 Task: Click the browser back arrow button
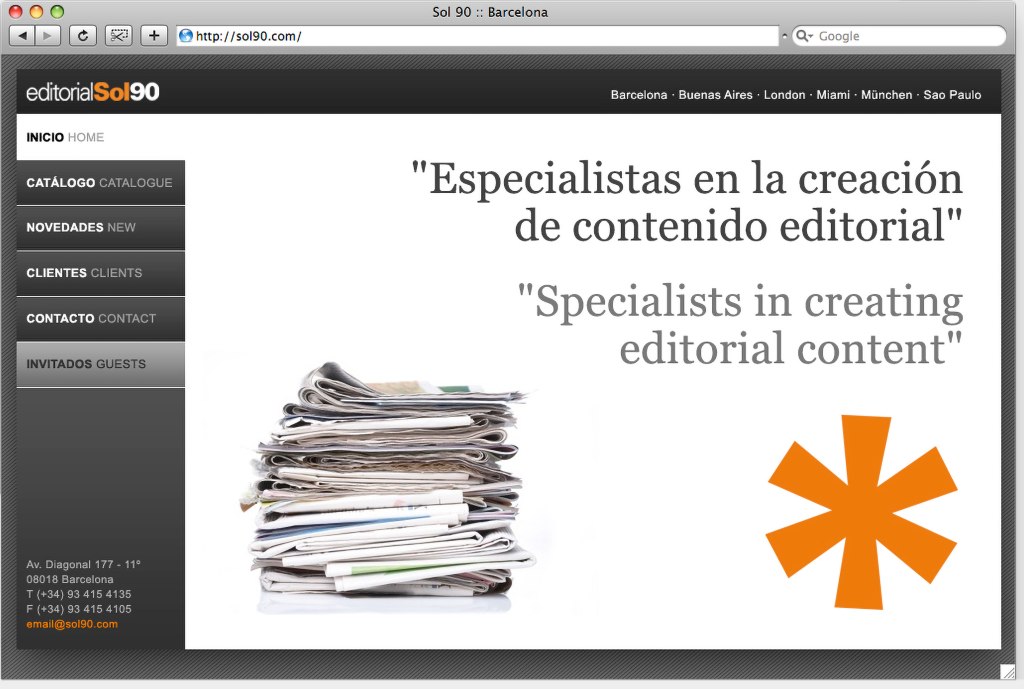[22, 36]
